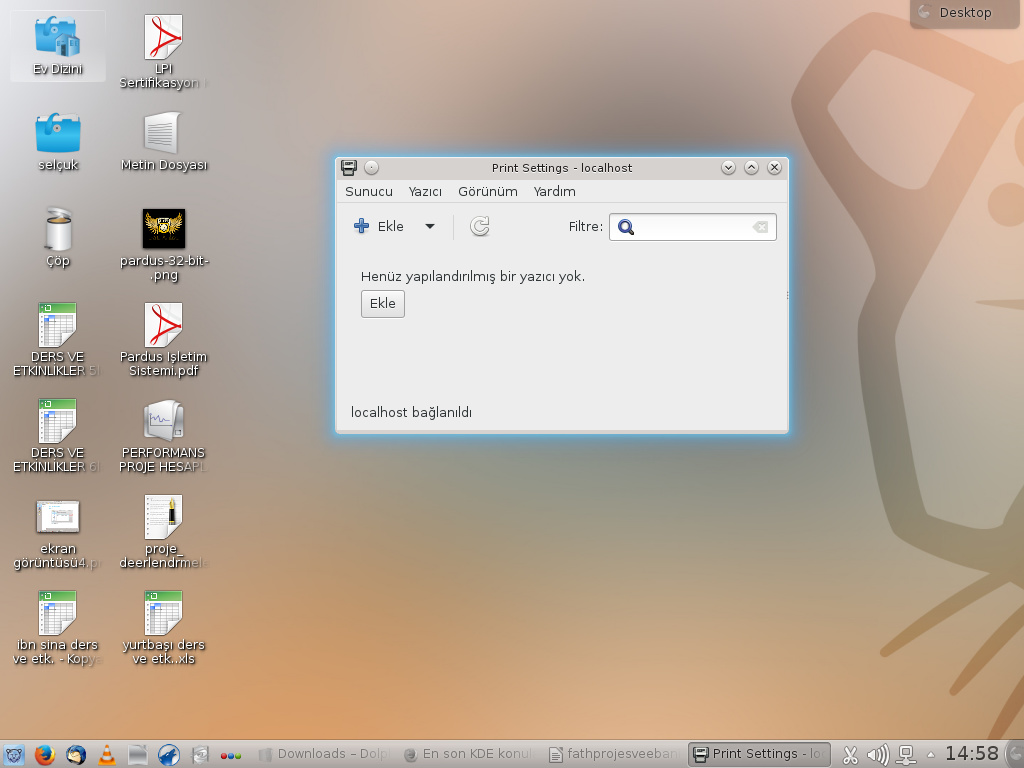Click the refresh icon in the printer toolbar

coord(480,227)
